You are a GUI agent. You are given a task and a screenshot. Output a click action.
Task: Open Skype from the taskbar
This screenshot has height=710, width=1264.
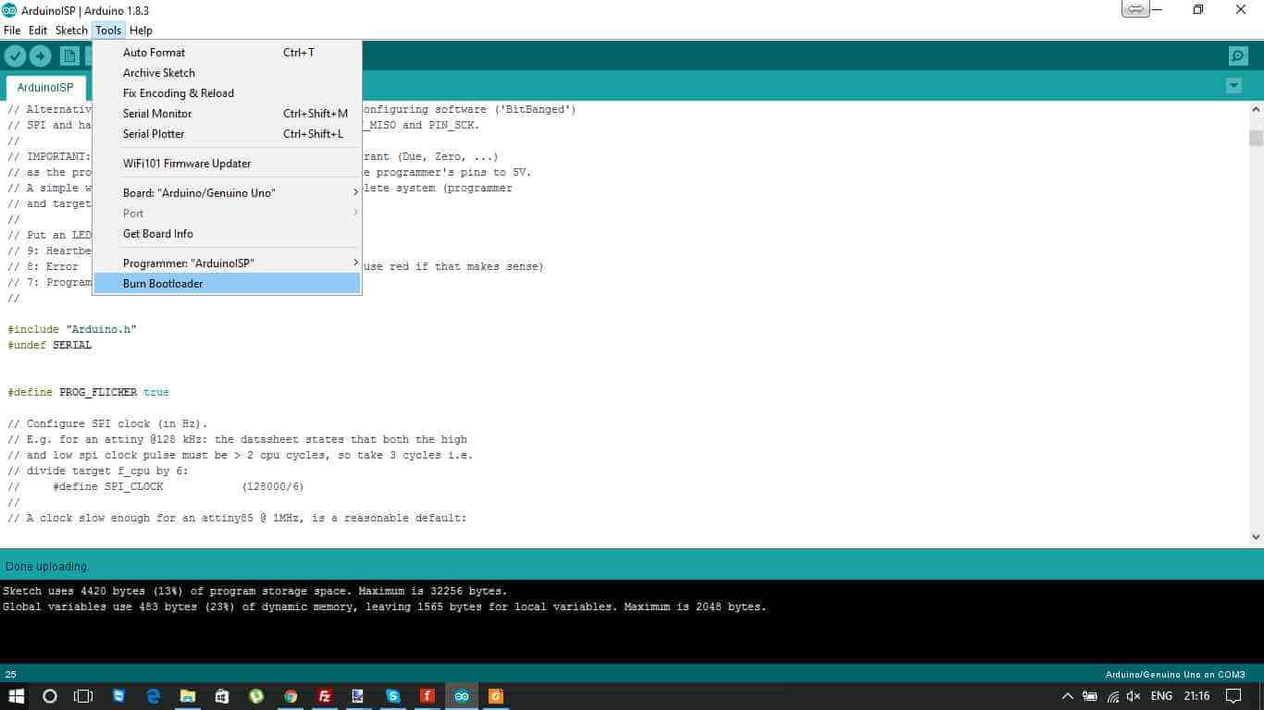393,696
